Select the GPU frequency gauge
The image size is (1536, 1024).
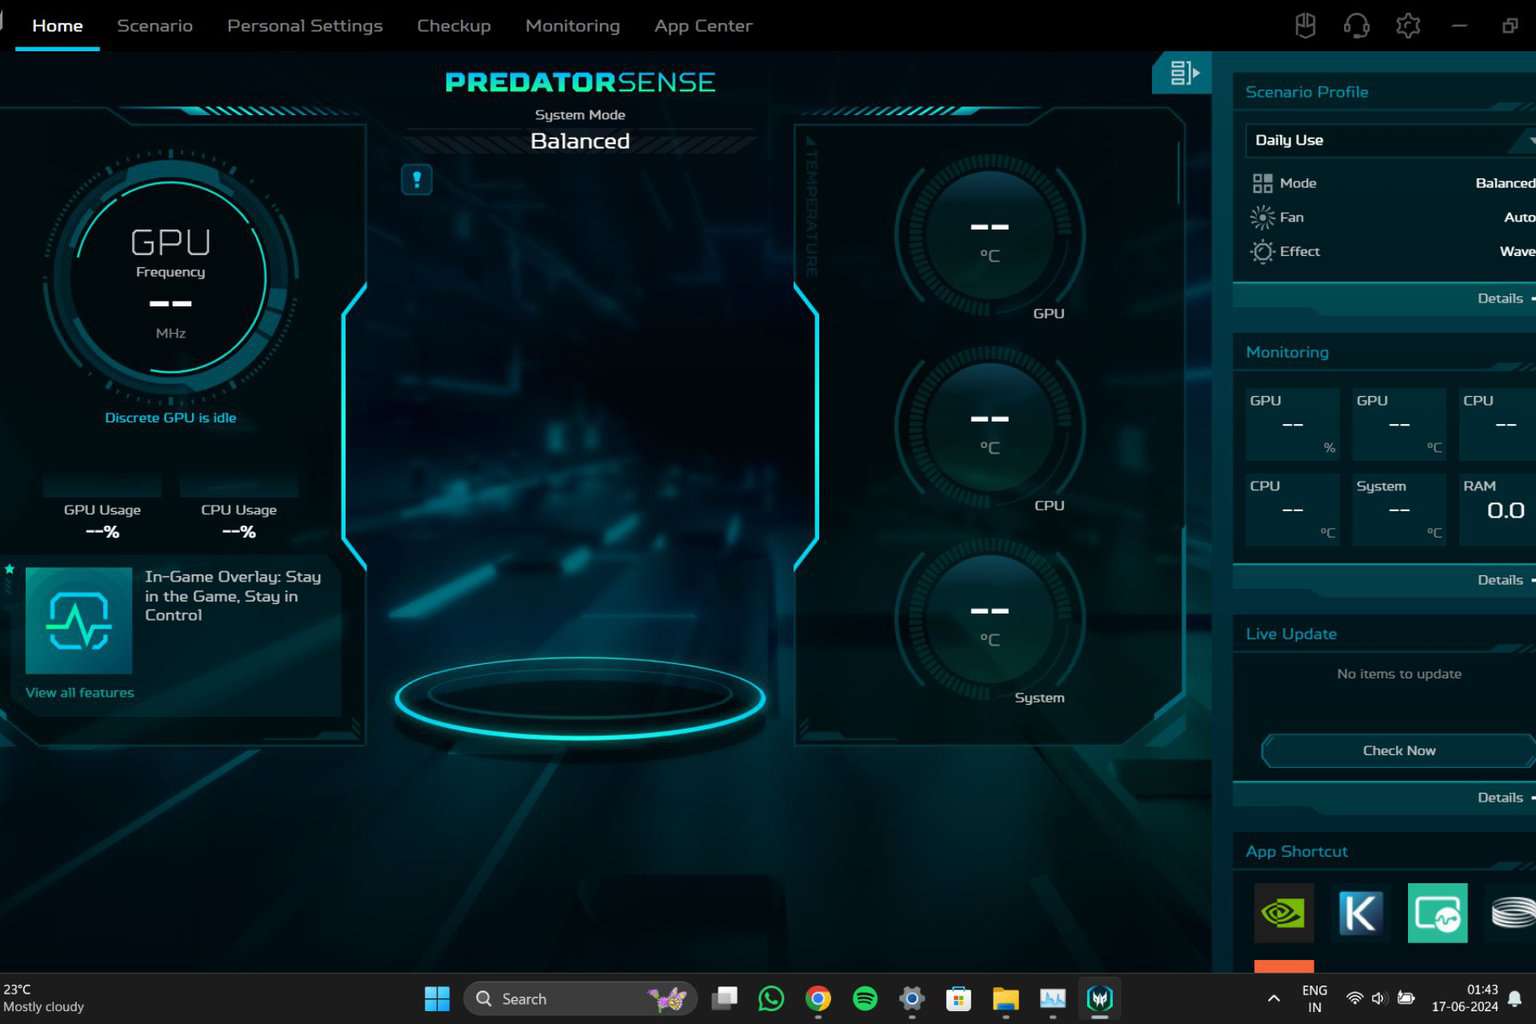(x=171, y=277)
